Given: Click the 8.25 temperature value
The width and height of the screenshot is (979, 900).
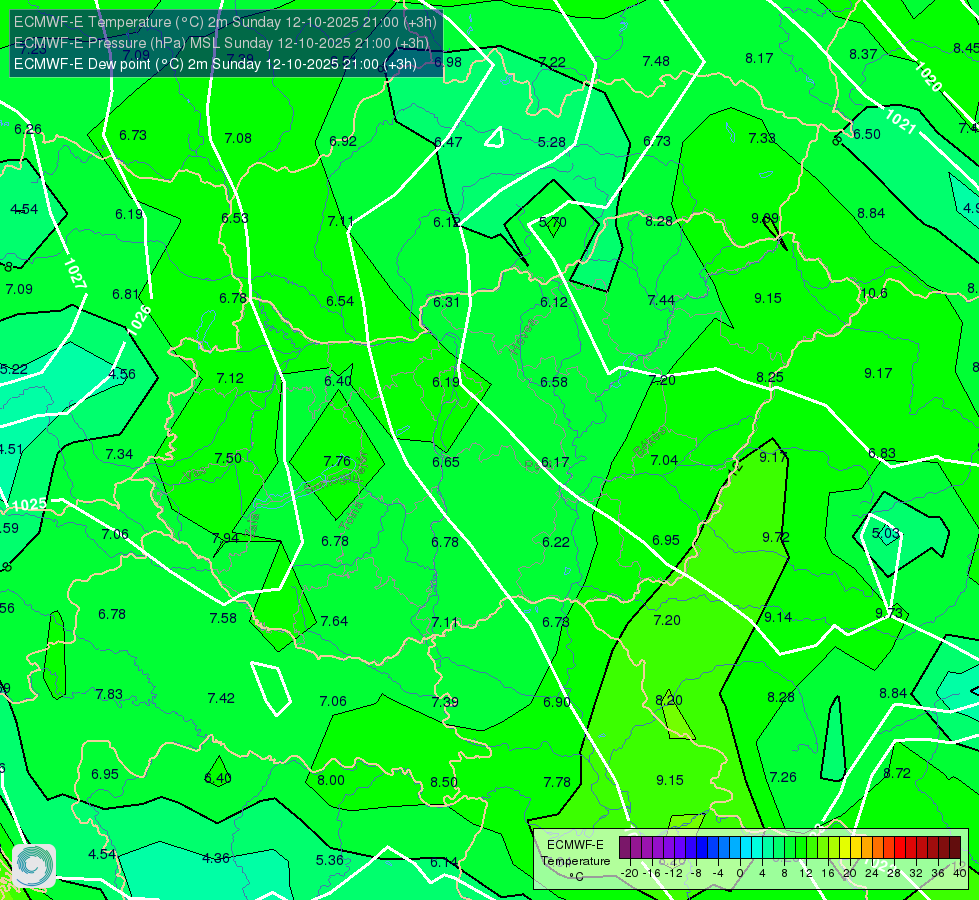Looking at the screenshot, I should [x=770, y=377].
